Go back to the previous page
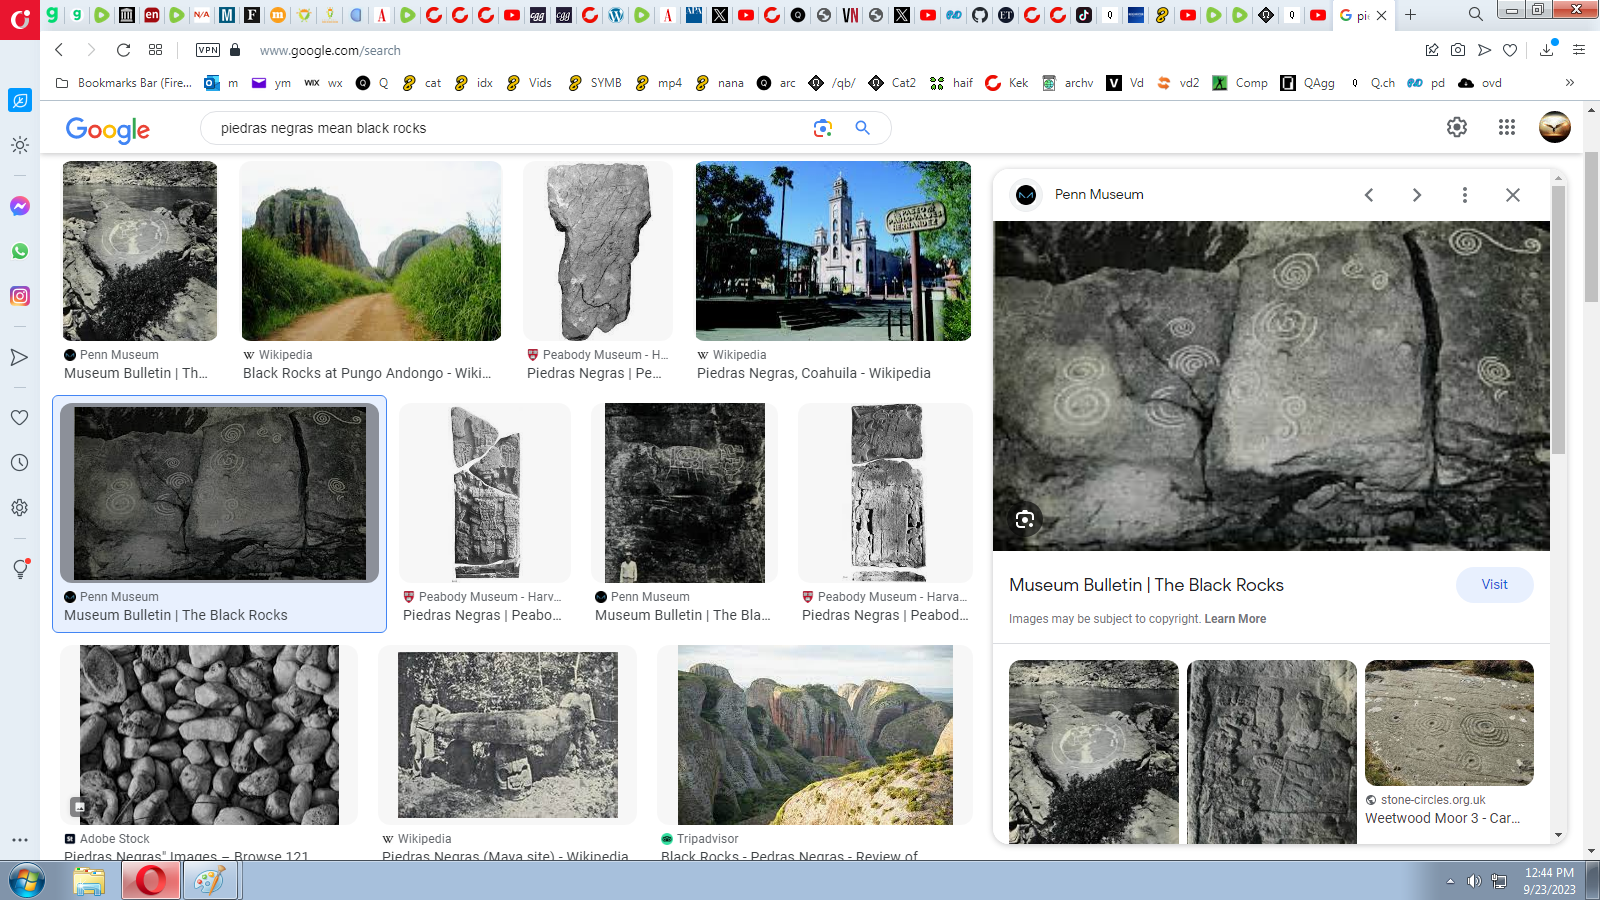Image resolution: width=1600 pixels, height=900 pixels. tap(59, 50)
